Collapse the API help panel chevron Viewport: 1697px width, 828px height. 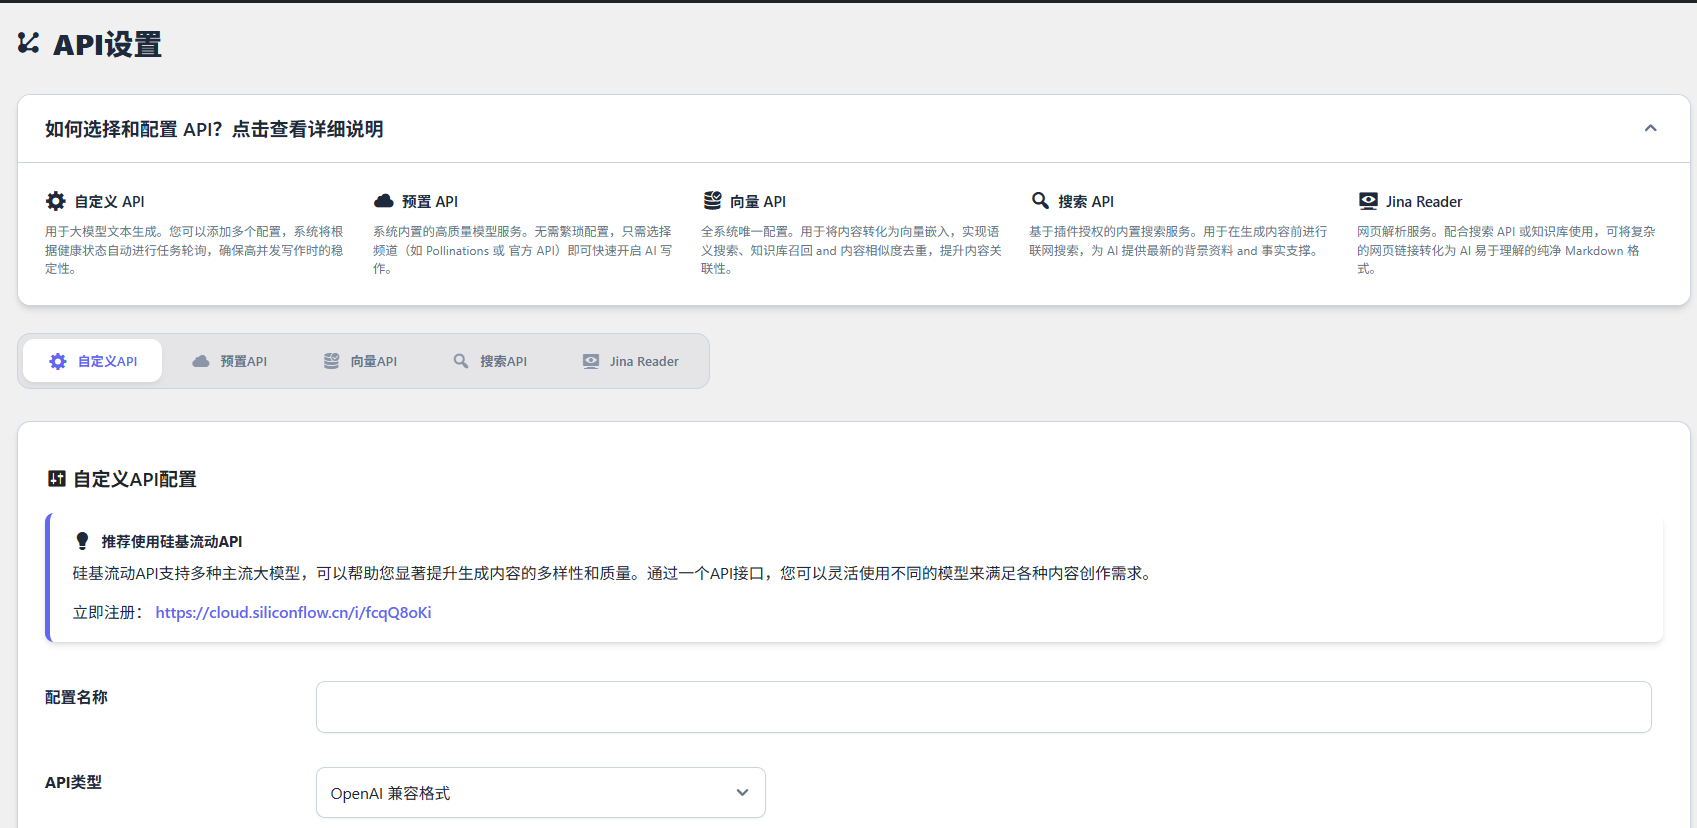1650,128
